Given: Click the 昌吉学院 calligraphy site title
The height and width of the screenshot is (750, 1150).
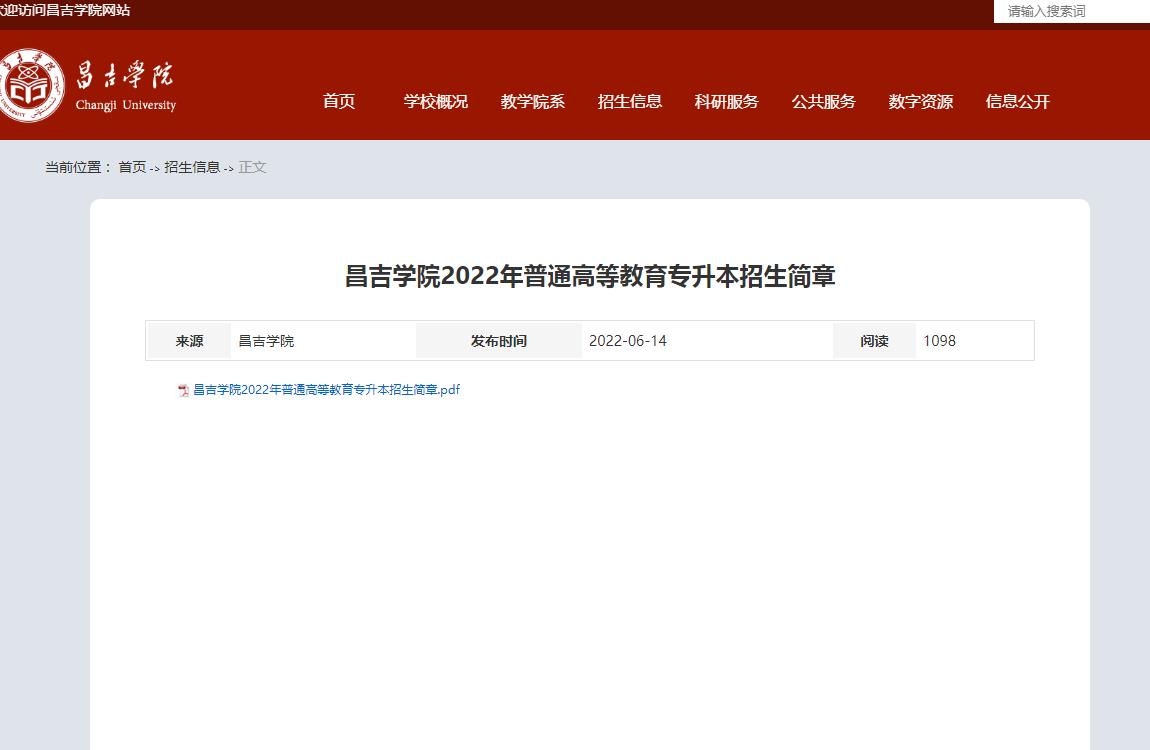Looking at the screenshot, I should 125,75.
